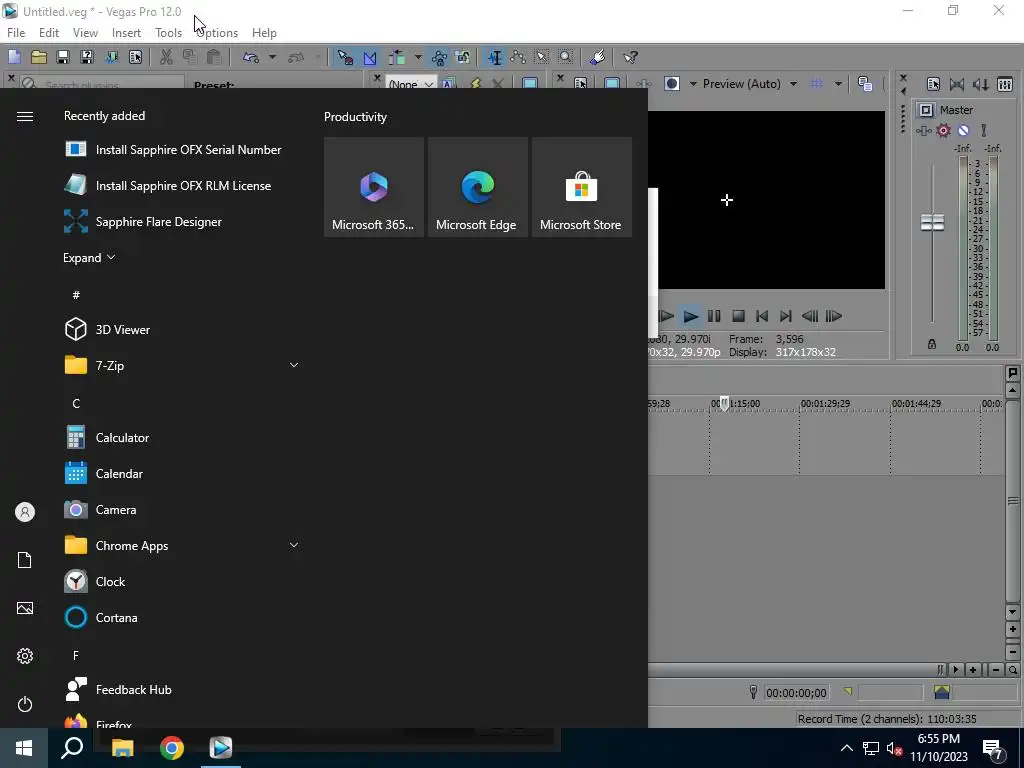Step to next frame in preview

coord(833,316)
